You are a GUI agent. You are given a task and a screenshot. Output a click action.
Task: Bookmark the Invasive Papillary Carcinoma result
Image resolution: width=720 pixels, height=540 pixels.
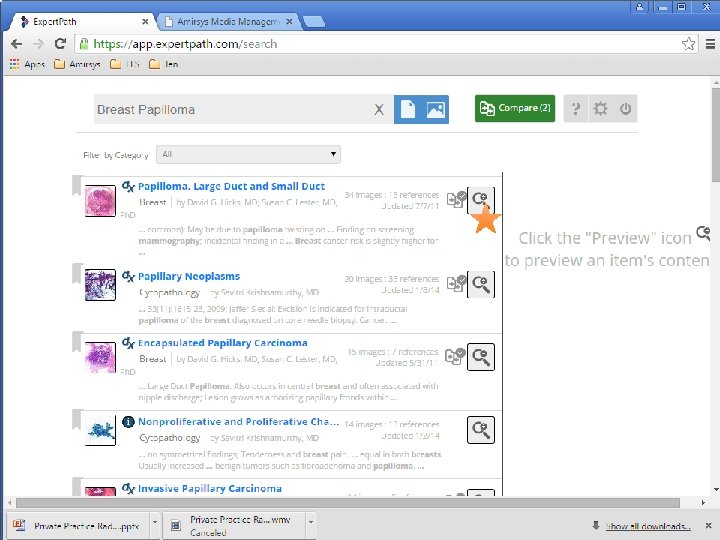[77, 487]
